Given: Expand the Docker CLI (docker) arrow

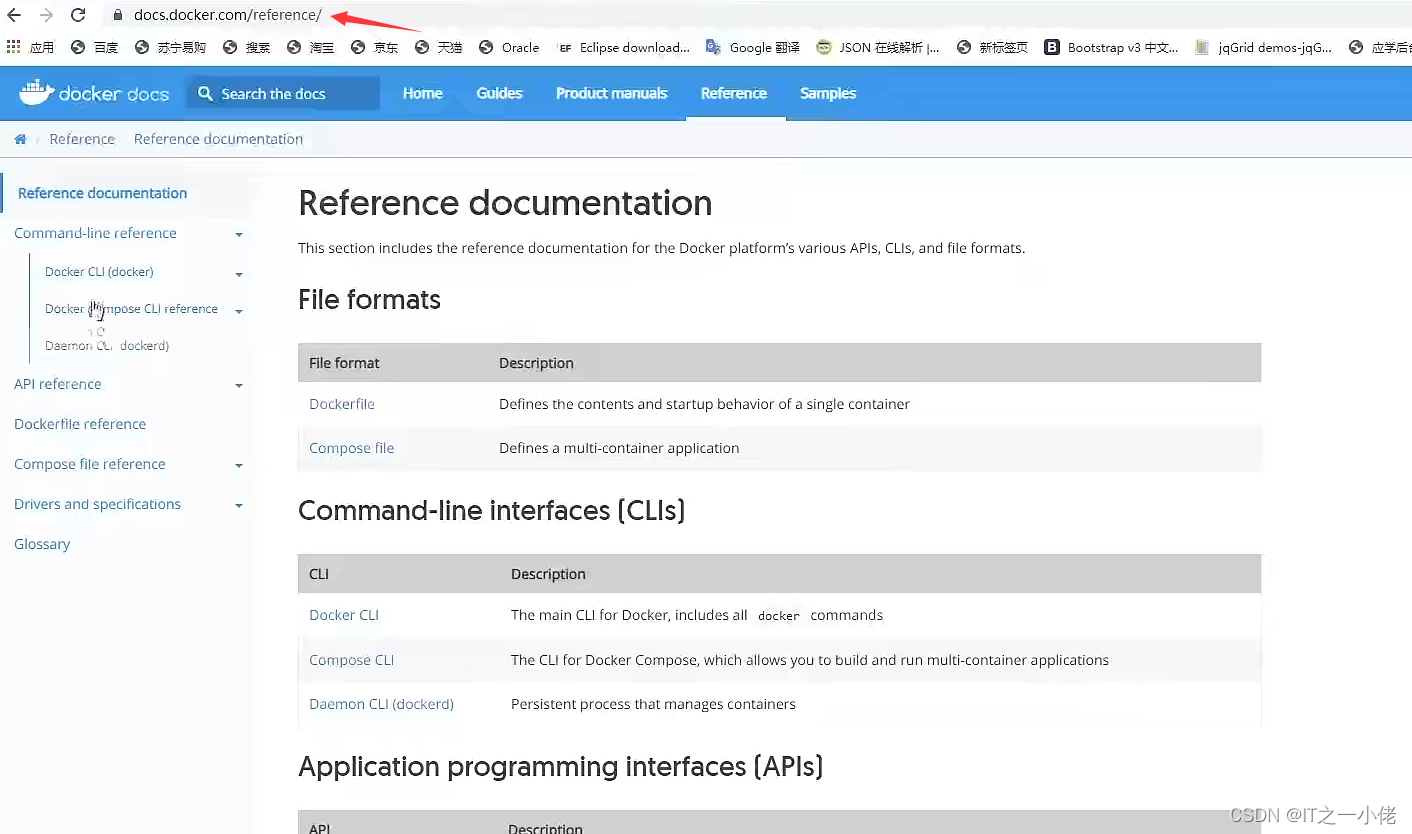Looking at the screenshot, I should tap(239, 274).
